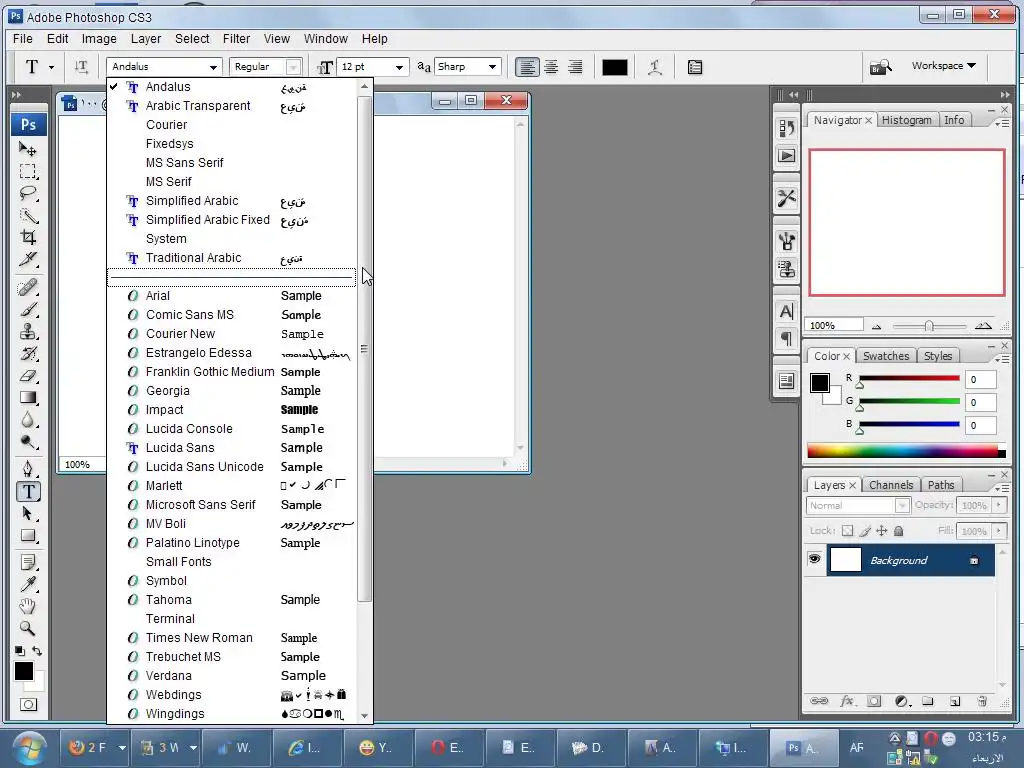Choose Georgia from font list
This screenshot has width=1024, height=768.
click(x=232, y=391)
